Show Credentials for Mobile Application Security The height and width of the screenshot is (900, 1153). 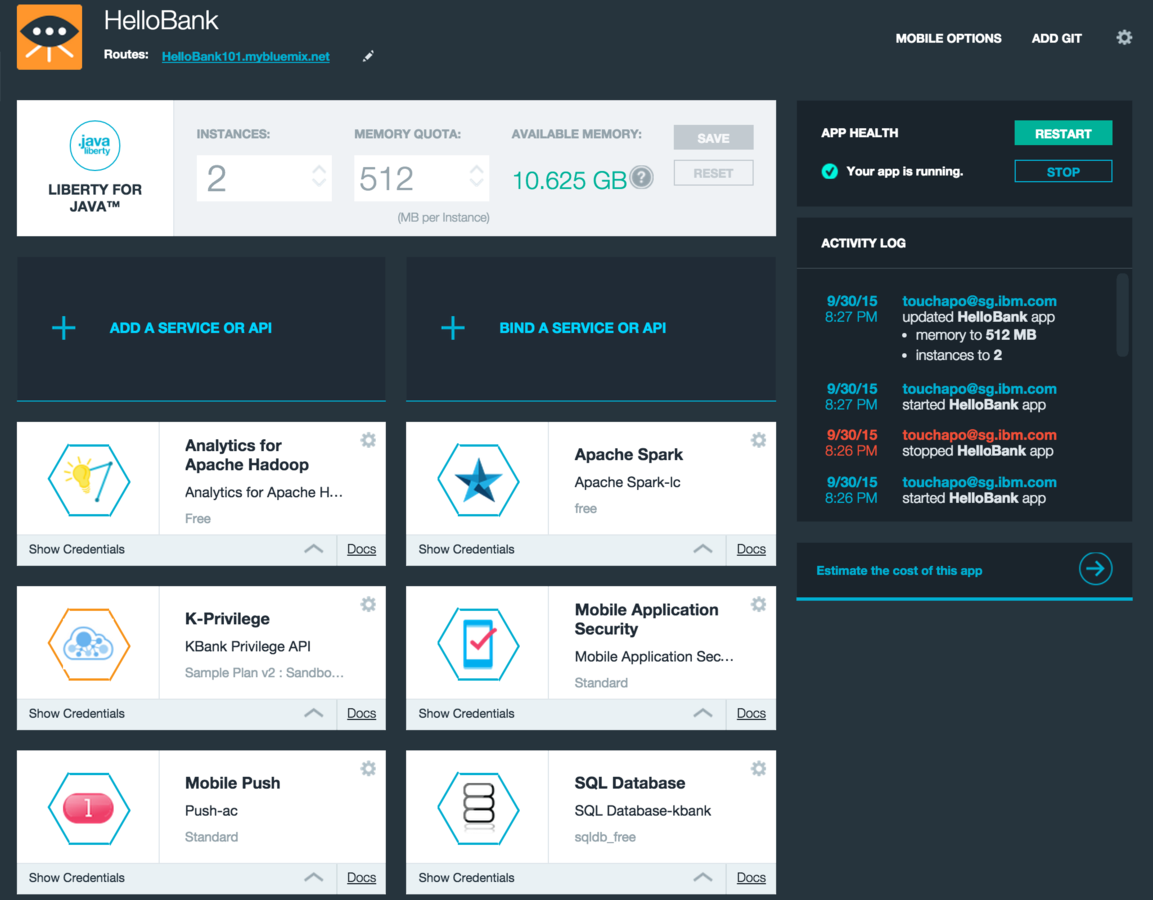[x=466, y=713]
